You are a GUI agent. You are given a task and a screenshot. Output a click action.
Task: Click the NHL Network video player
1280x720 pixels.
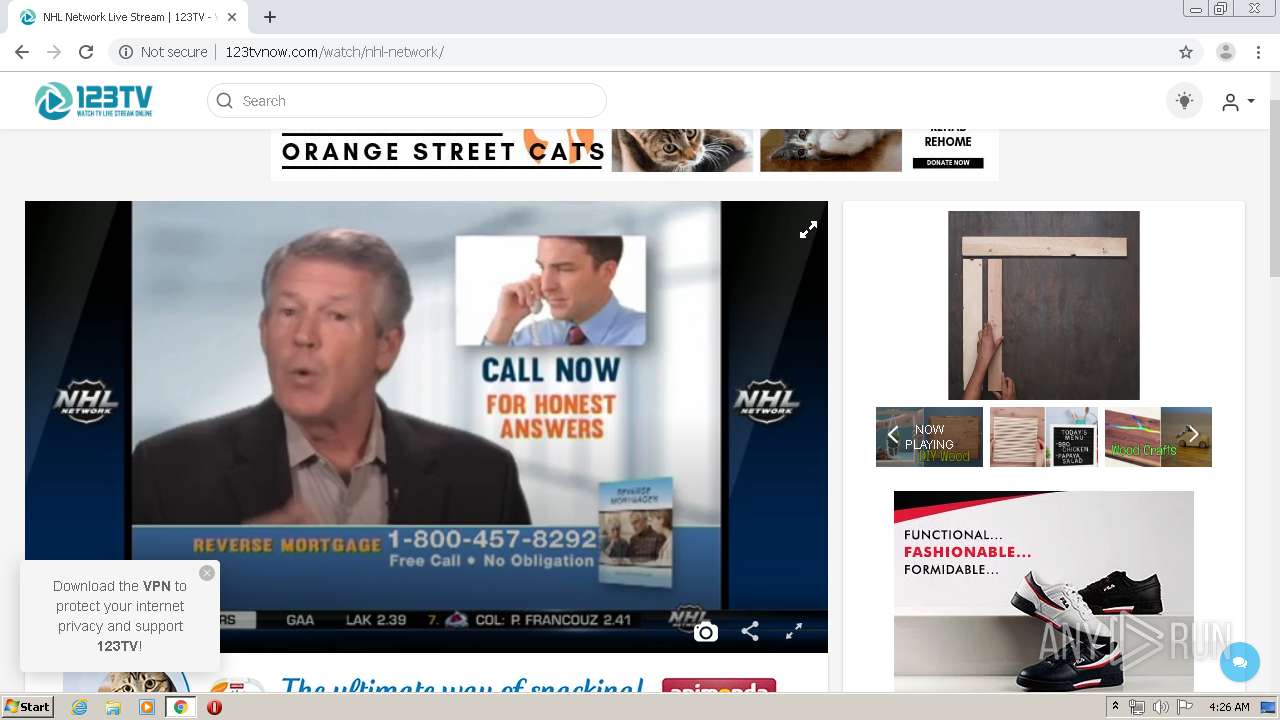click(x=426, y=427)
